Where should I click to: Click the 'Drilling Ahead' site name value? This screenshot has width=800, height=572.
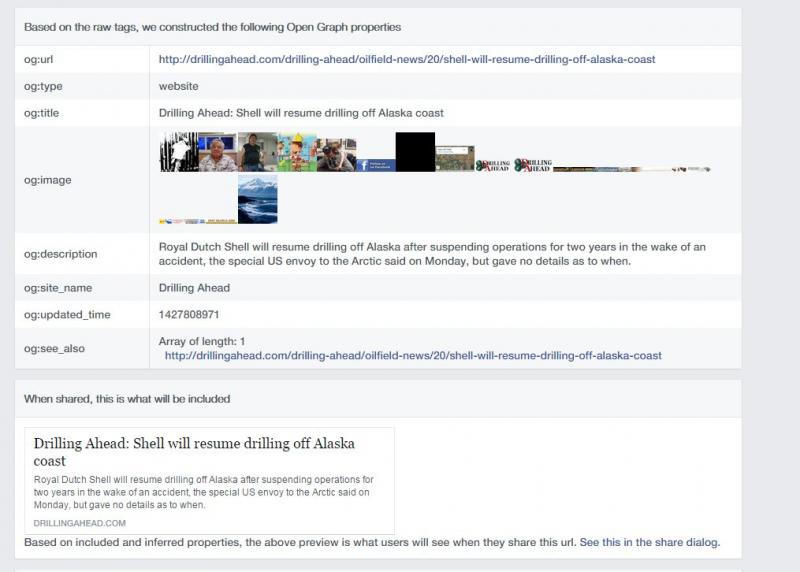click(194, 288)
